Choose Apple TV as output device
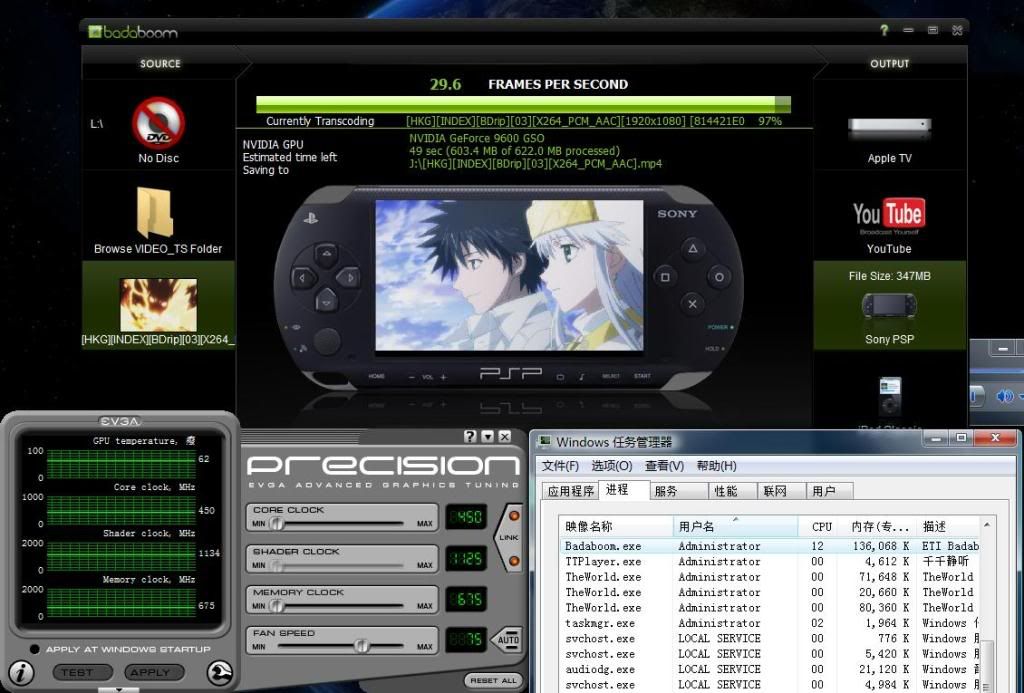1024x693 pixels. tap(889, 129)
